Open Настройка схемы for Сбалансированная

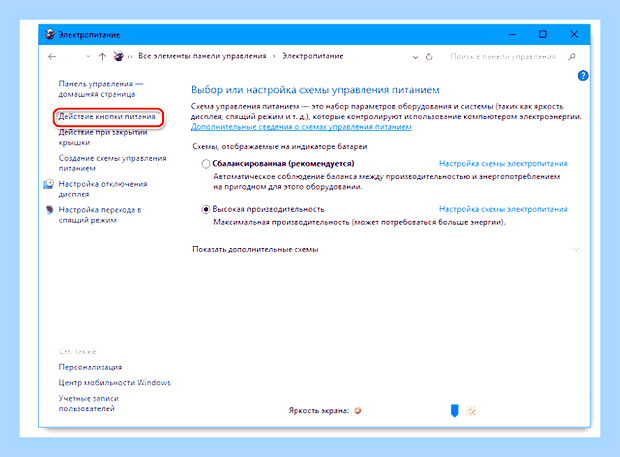pyautogui.click(x=503, y=164)
